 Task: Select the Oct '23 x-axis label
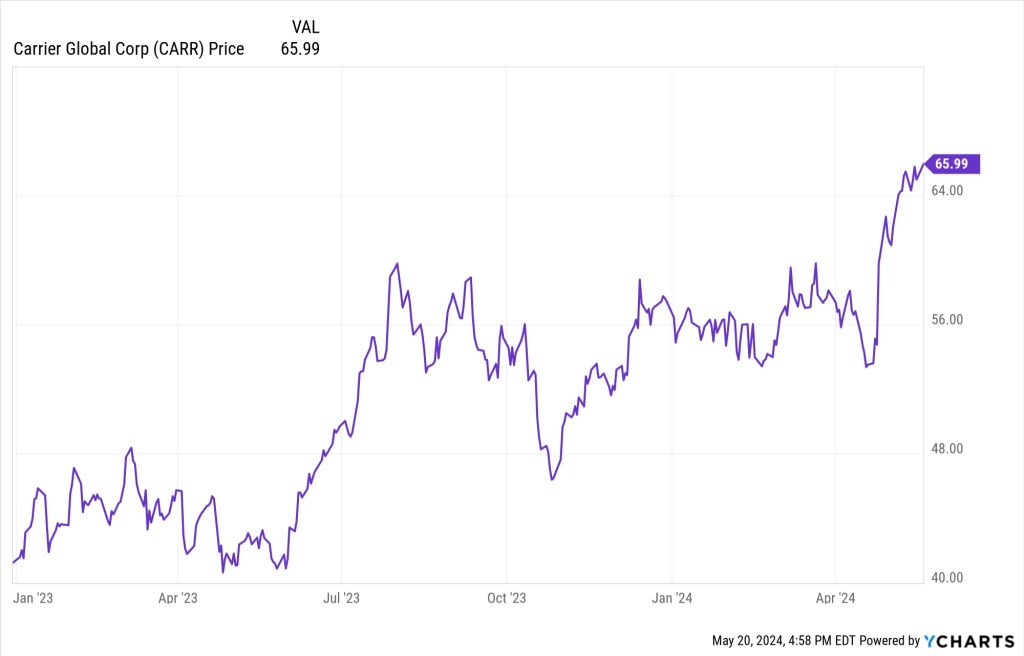click(506, 598)
